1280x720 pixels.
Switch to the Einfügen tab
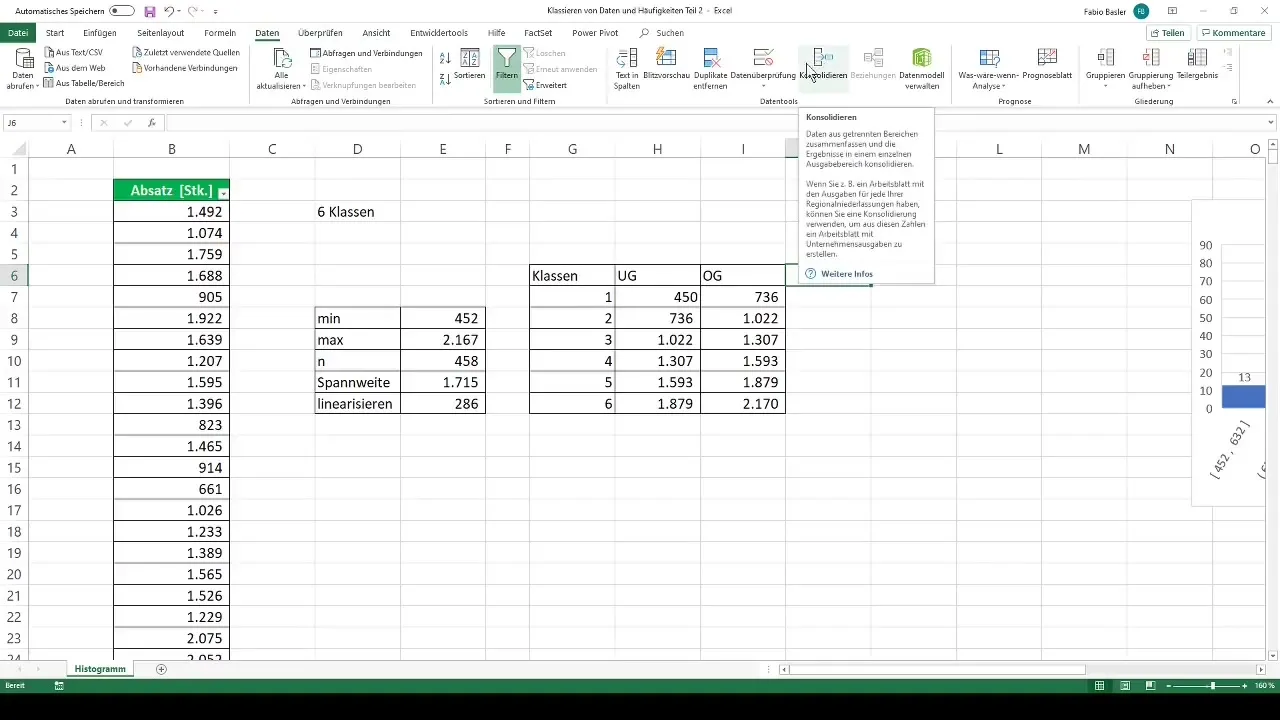pyautogui.click(x=100, y=33)
